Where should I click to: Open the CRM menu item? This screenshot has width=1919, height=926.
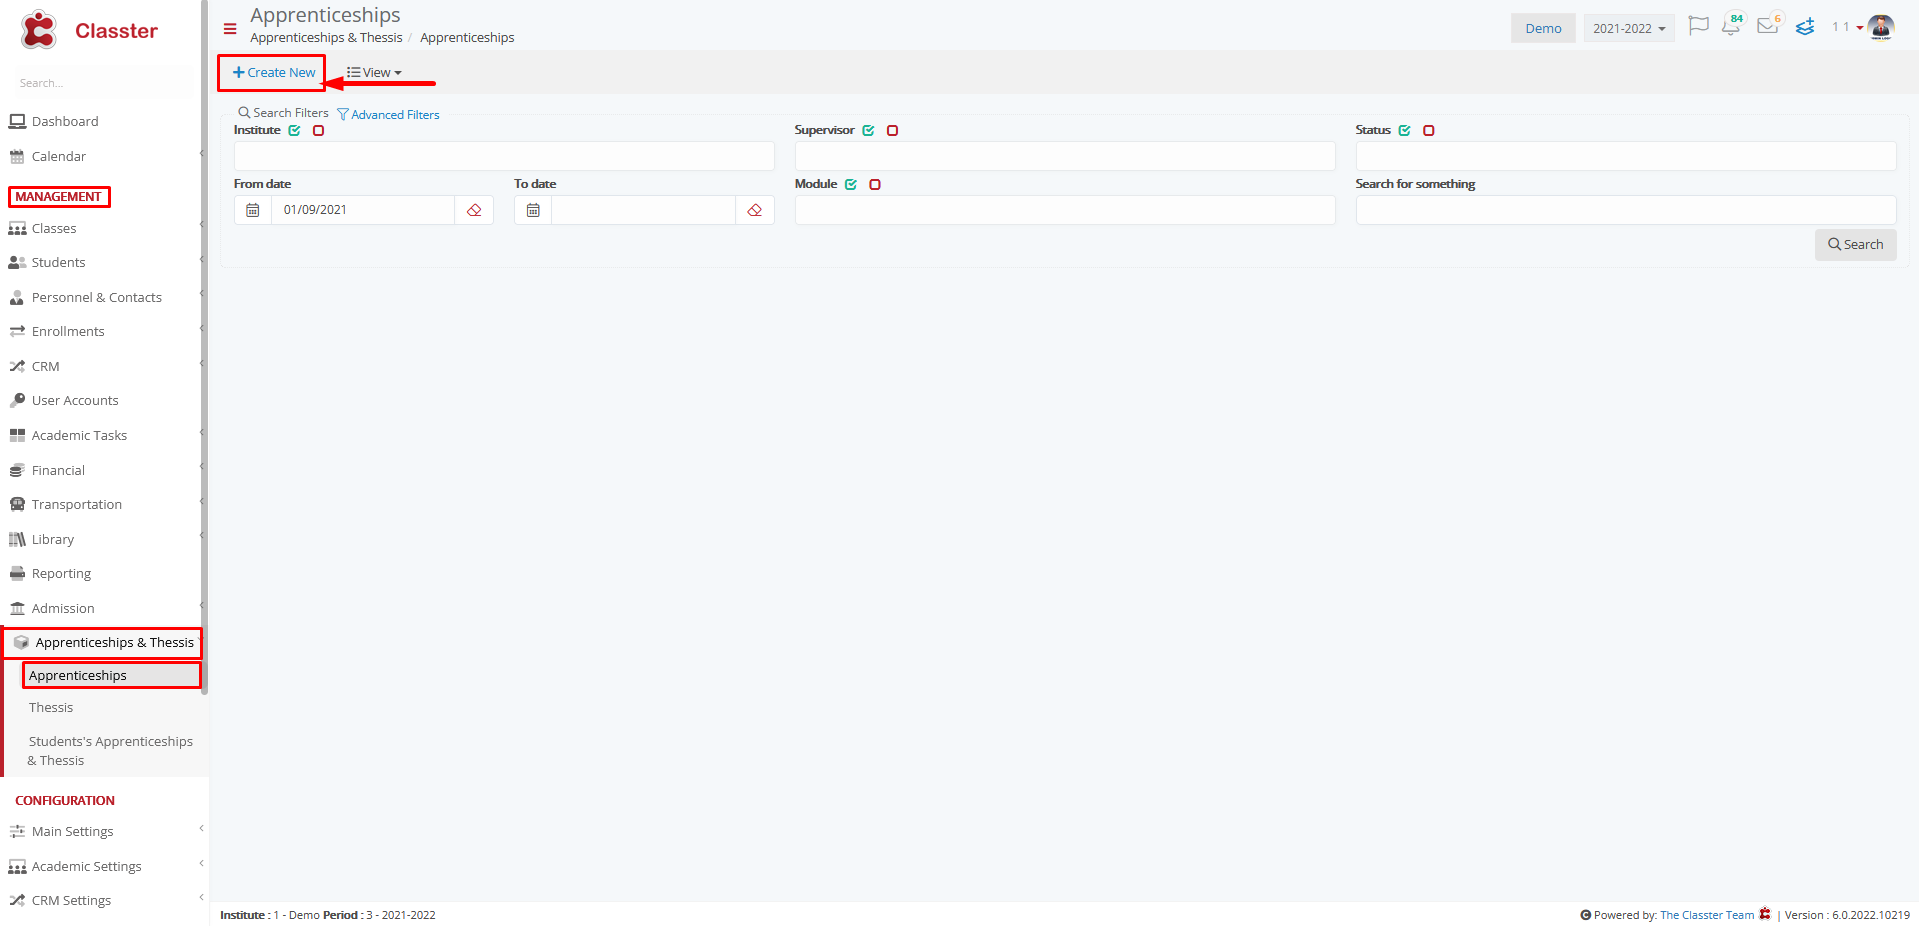tap(45, 366)
